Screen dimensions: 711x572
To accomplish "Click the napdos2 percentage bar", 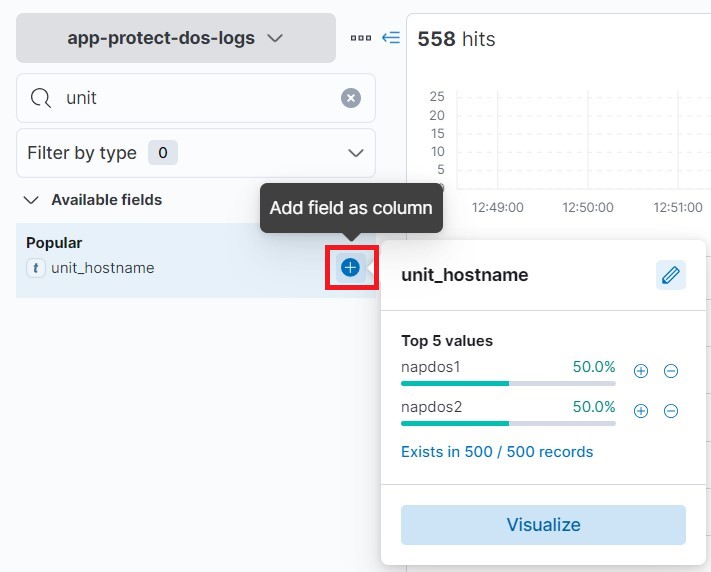I will (508, 424).
